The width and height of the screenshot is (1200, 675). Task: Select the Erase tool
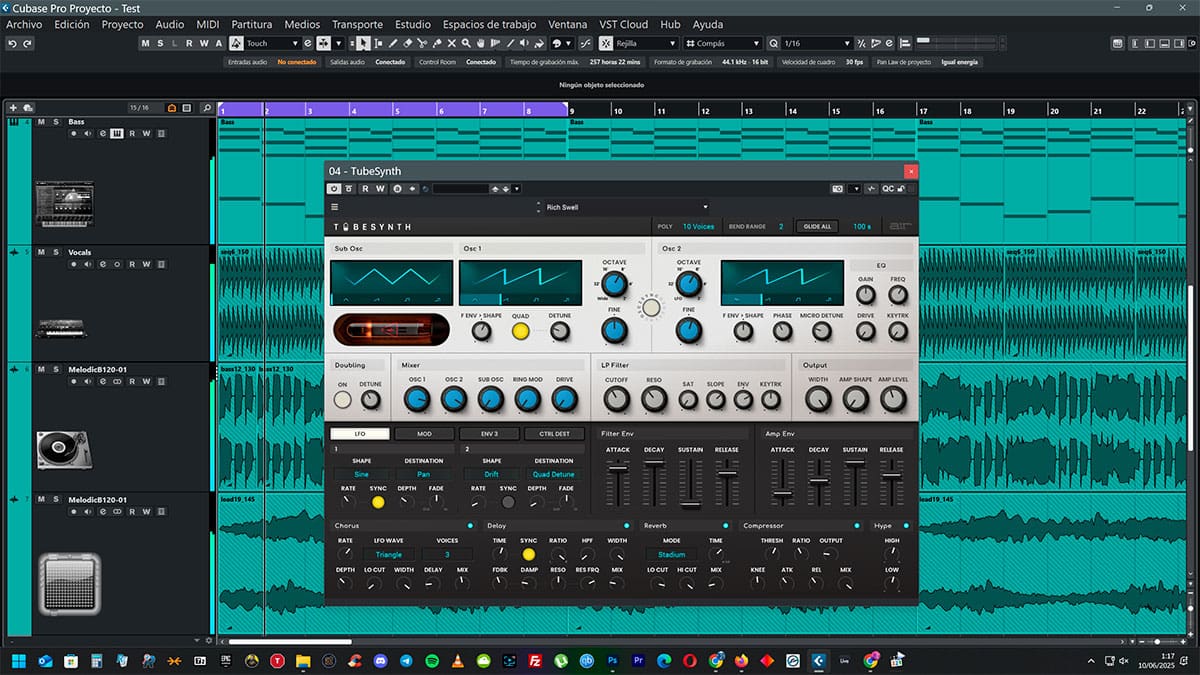[408, 44]
